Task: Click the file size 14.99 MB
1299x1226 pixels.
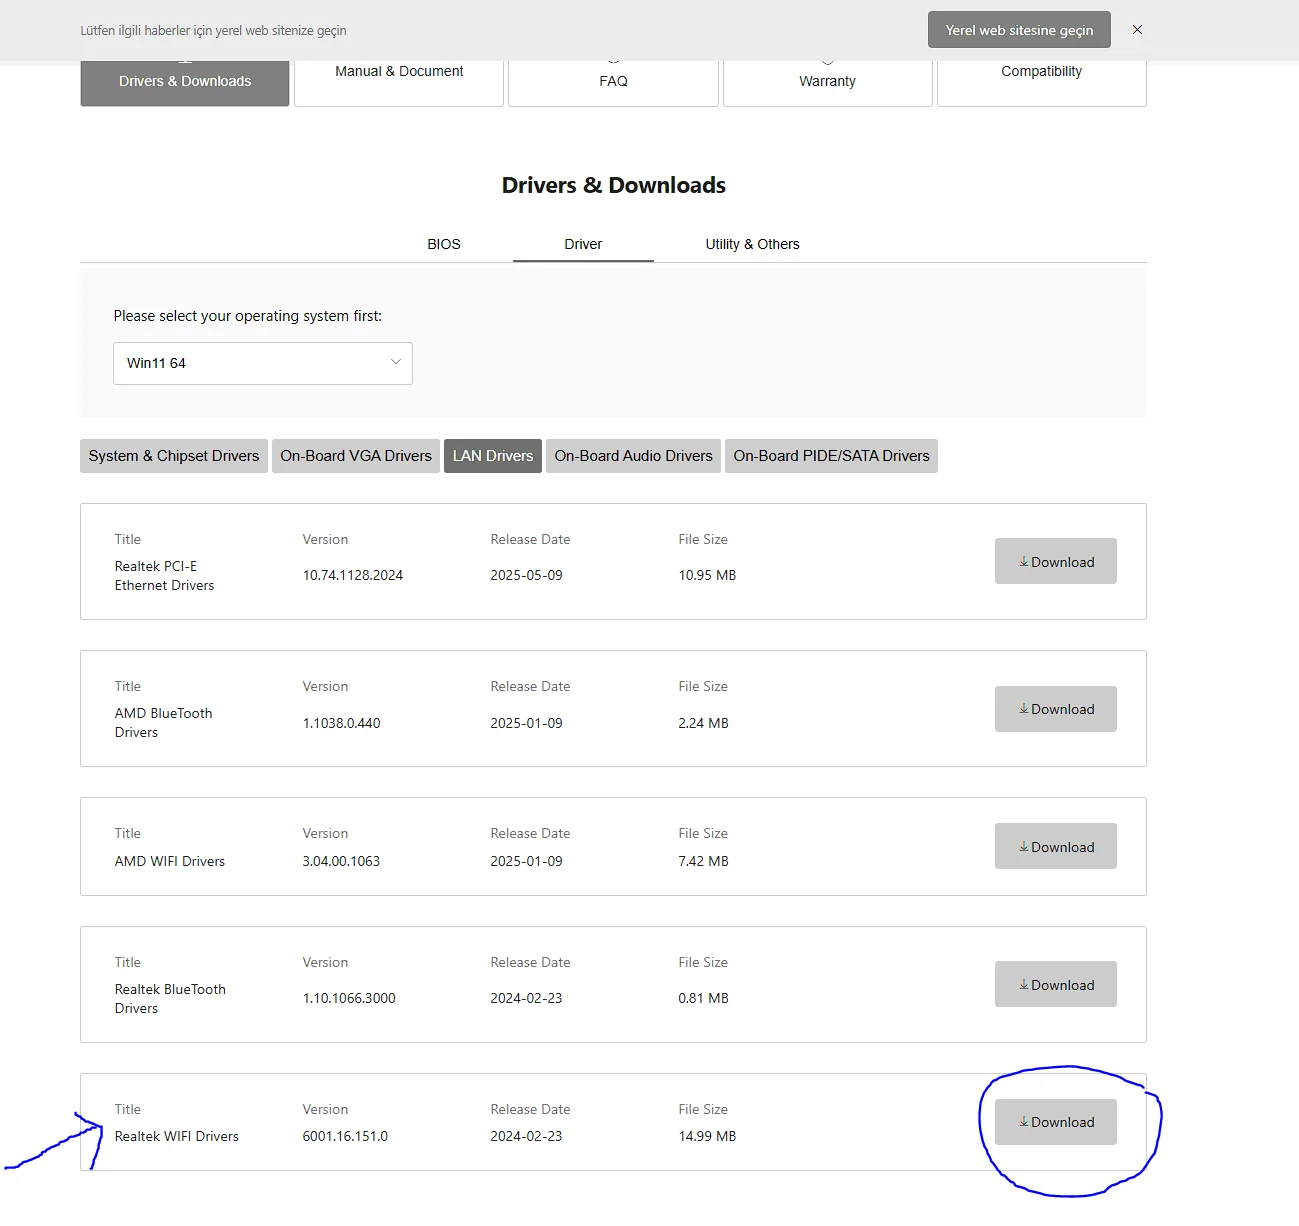Action: (x=707, y=1136)
